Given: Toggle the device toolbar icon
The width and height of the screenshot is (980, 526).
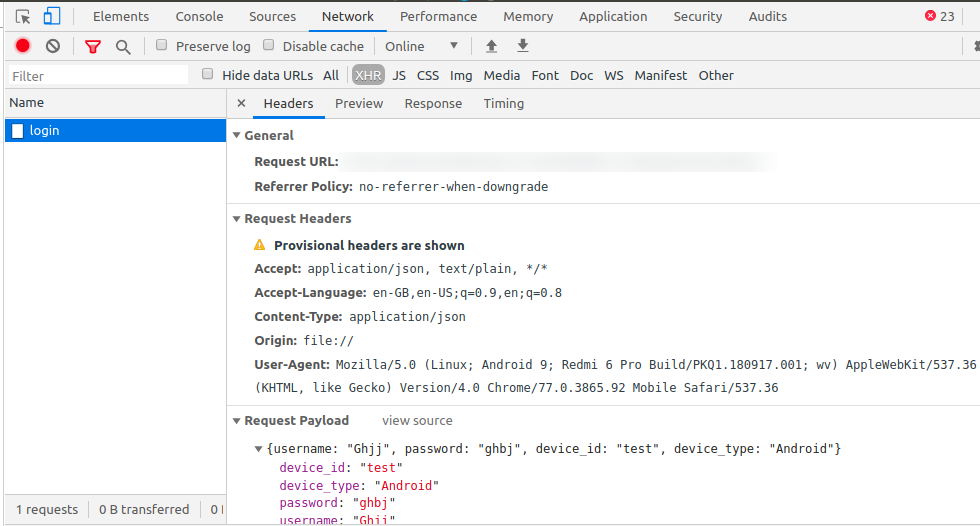Looking at the screenshot, I should (52, 16).
